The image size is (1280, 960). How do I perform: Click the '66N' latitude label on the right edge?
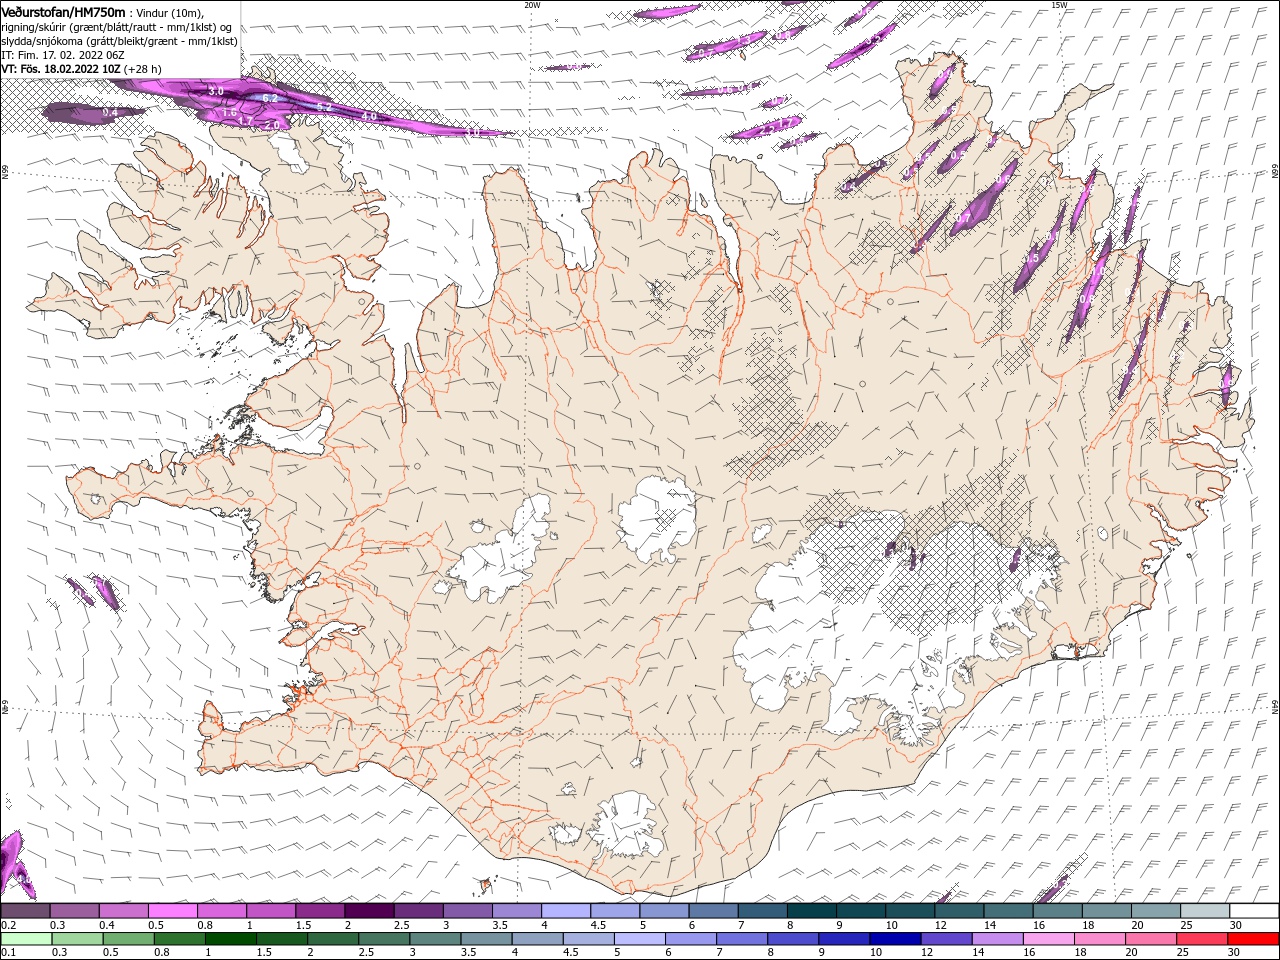(x=1275, y=172)
